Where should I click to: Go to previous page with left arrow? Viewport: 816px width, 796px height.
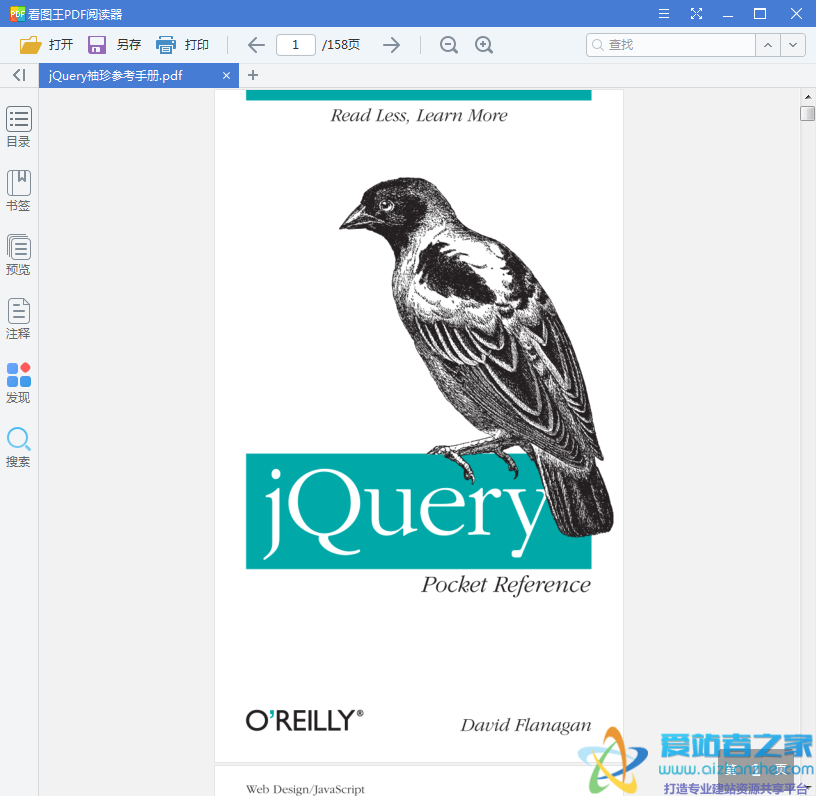[x=256, y=45]
